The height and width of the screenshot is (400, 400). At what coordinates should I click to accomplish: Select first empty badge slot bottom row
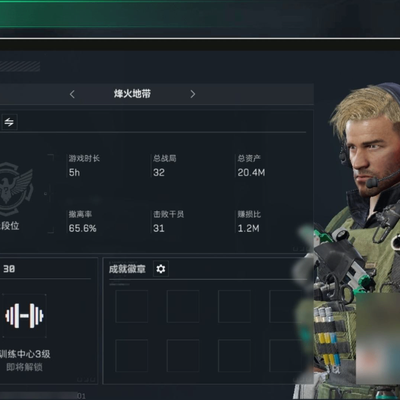(x=132, y=356)
